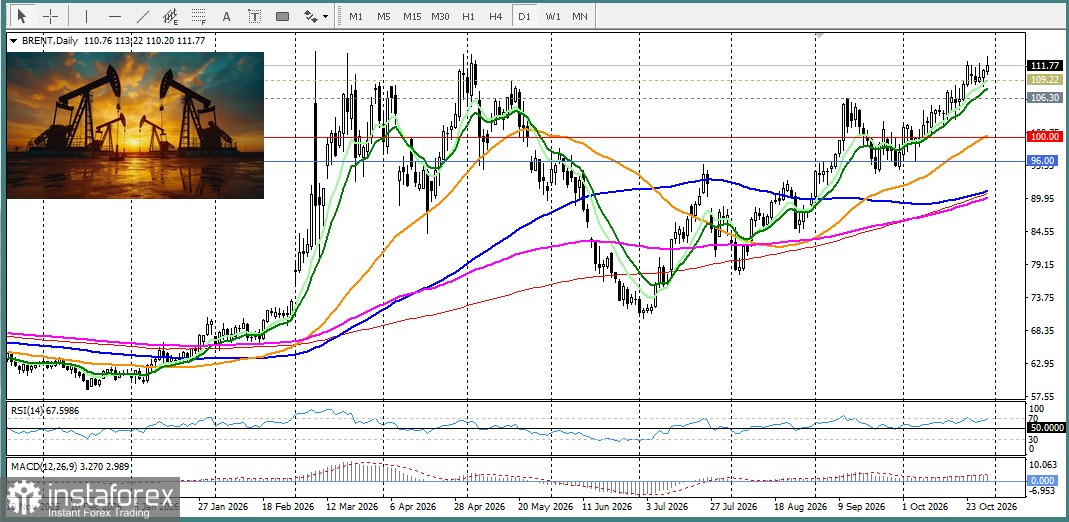Screen dimensions: 1069x522
Task: Switch to H4 timeframe
Action: 496,16
